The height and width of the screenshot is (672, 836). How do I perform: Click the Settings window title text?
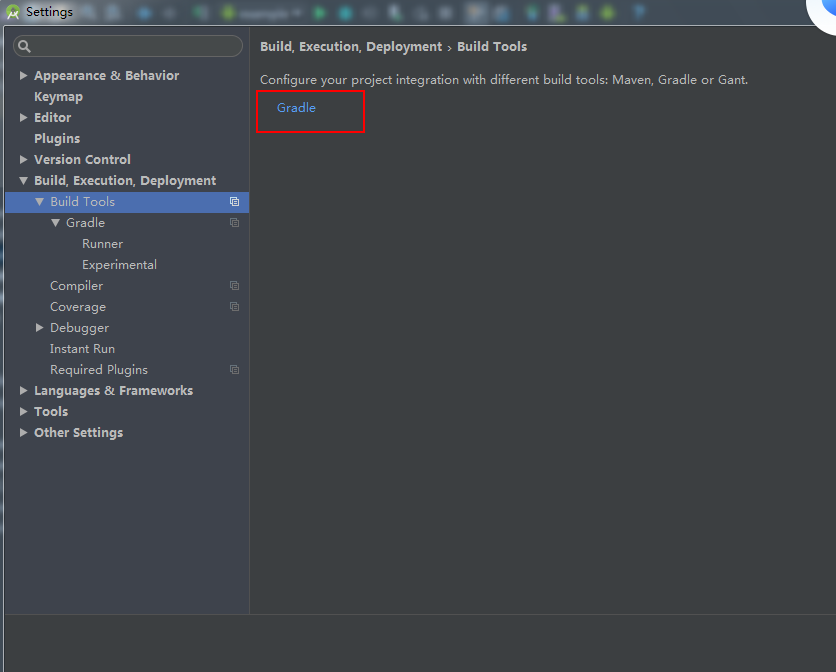point(49,12)
